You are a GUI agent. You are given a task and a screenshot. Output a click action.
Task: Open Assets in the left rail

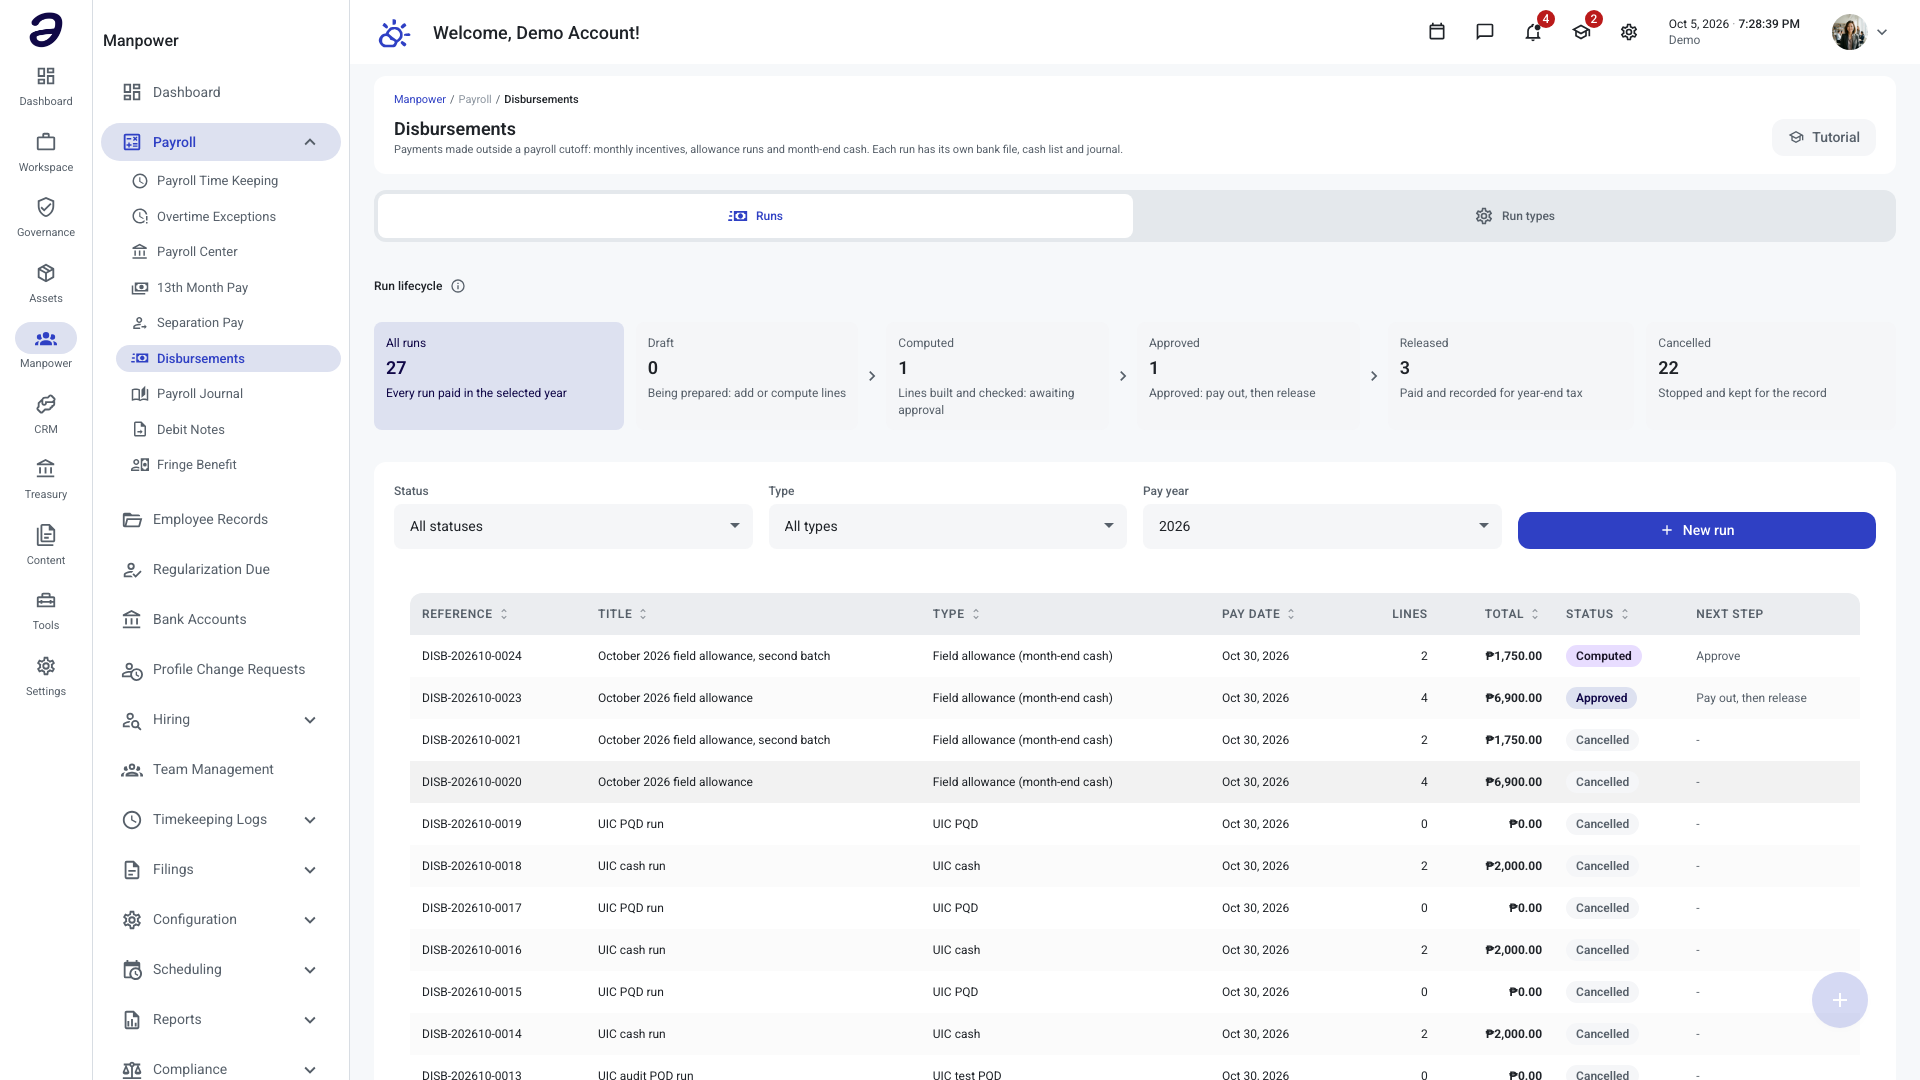(46, 283)
